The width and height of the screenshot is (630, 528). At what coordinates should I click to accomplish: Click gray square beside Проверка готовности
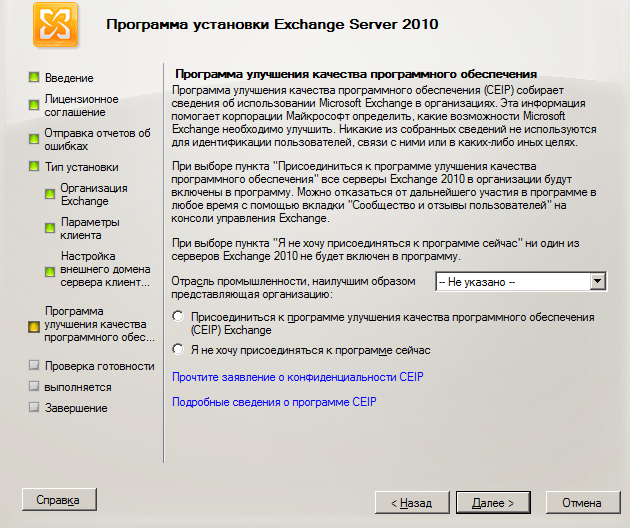tap(34, 365)
